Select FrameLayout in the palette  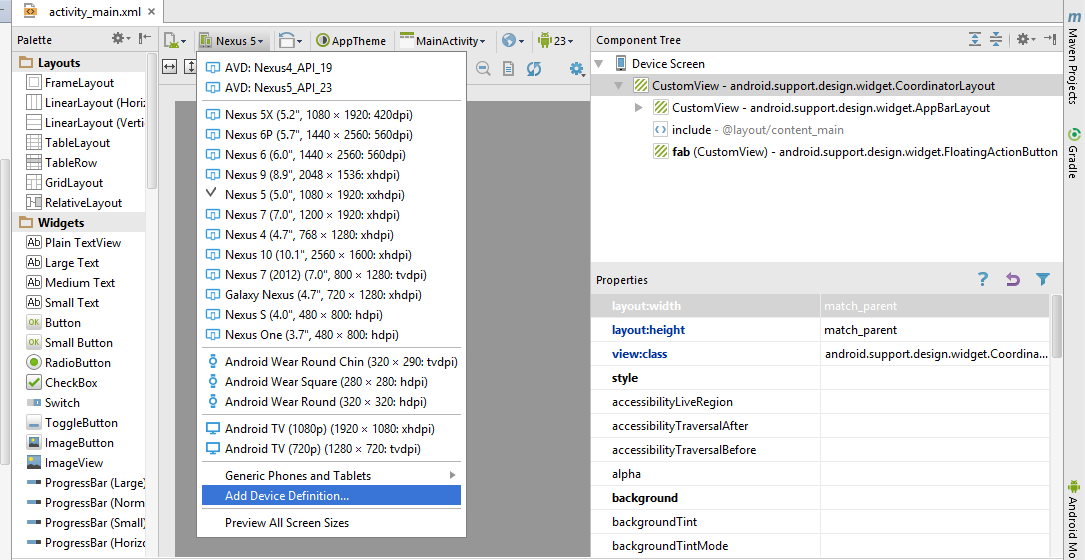pos(80,82)
